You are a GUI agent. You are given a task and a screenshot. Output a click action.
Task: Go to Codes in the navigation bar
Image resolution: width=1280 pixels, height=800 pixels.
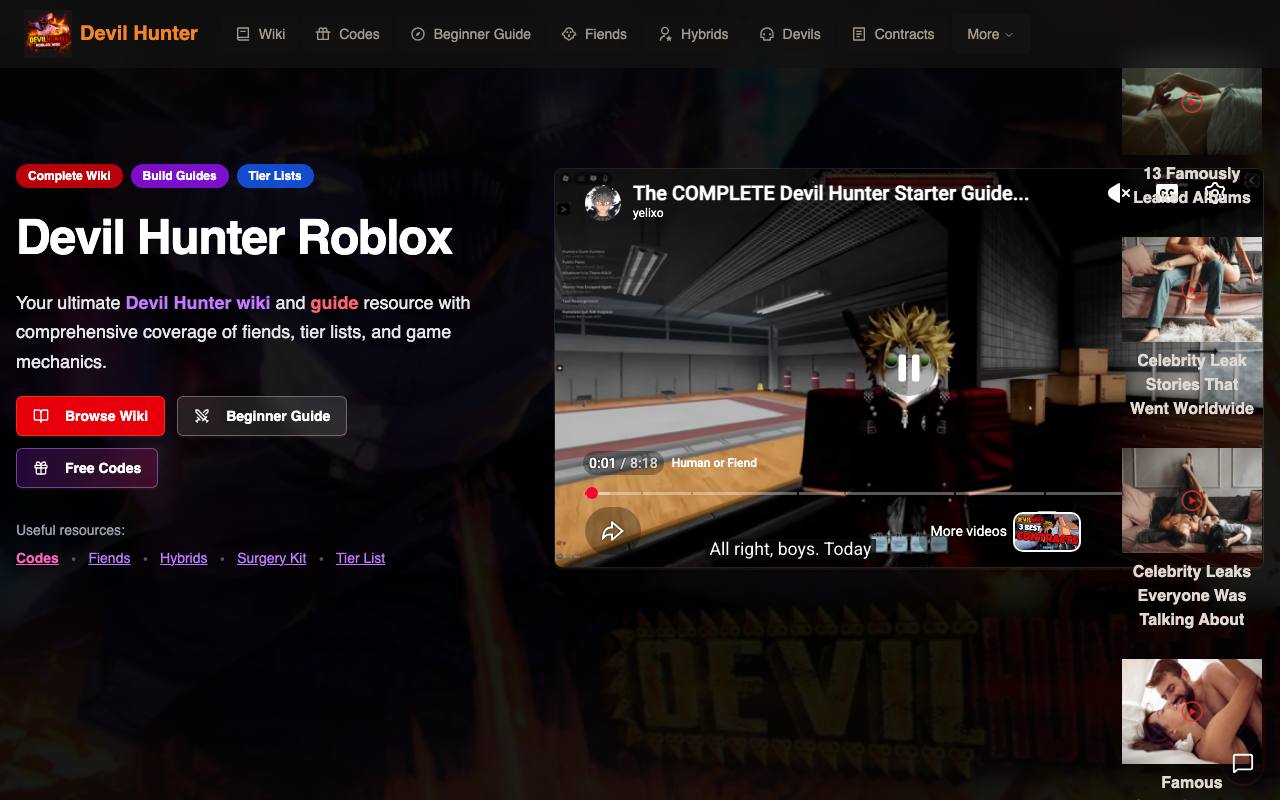[348, 34]
